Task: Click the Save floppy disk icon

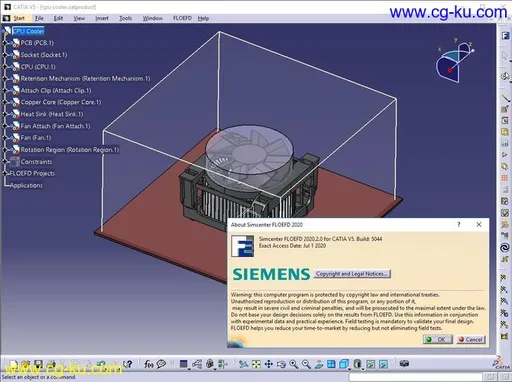Action: click(x=38, y=364)
